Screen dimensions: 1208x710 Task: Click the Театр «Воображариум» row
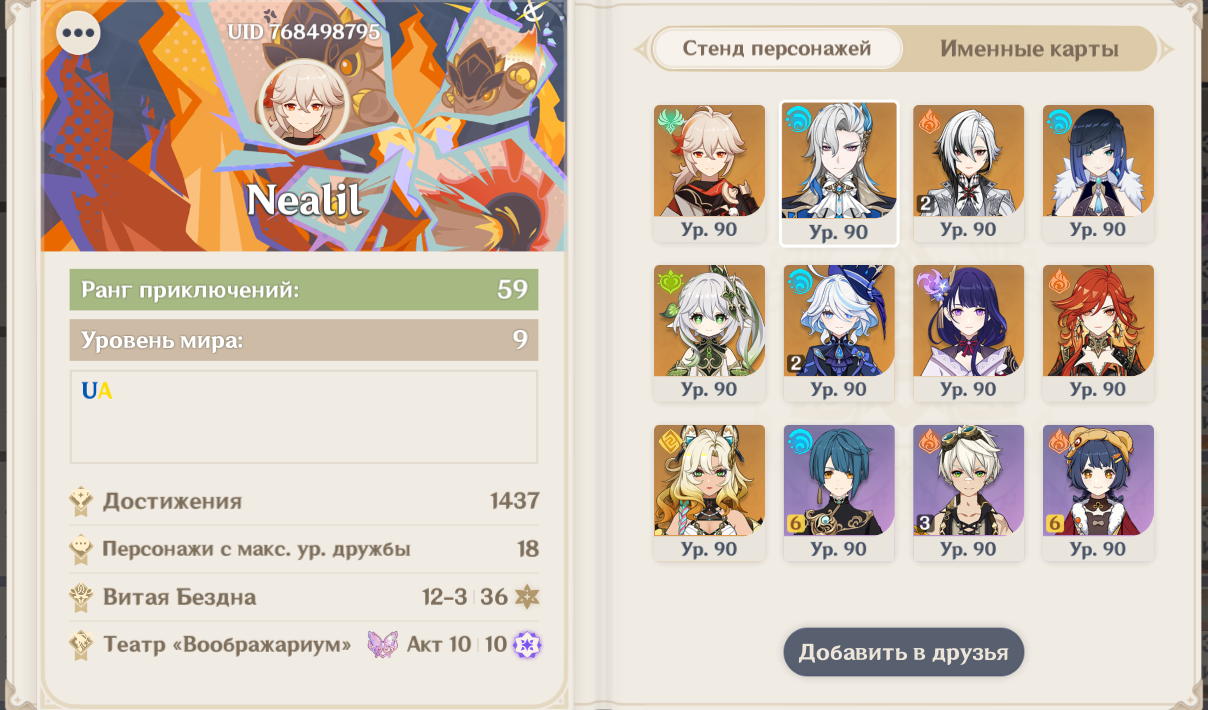[304, 645]
